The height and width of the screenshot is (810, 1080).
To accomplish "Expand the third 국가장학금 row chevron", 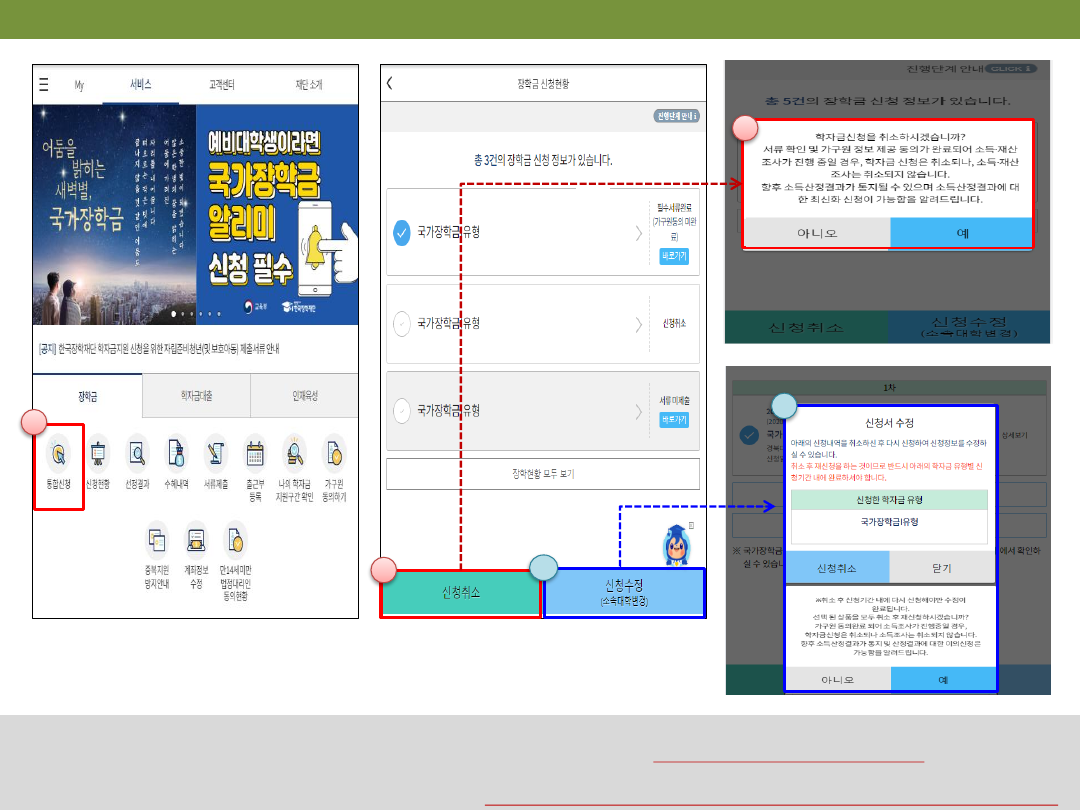I will click(x=638, y=410).
